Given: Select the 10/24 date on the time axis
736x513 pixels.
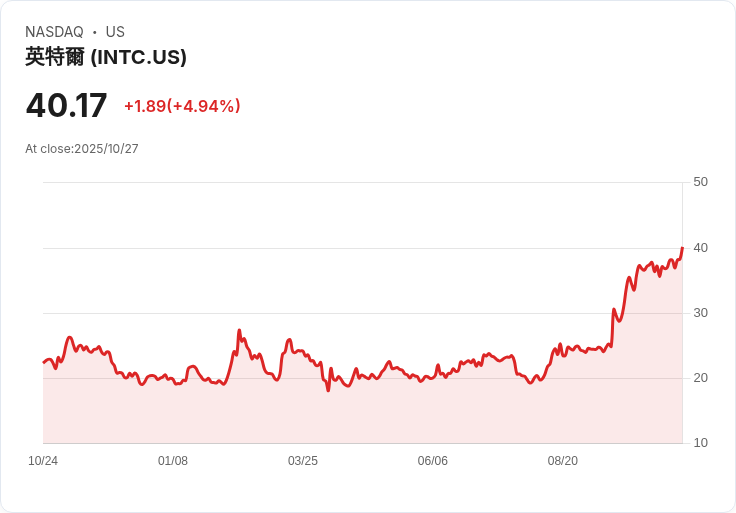Looking at the screenshot, I should point(43,461).
